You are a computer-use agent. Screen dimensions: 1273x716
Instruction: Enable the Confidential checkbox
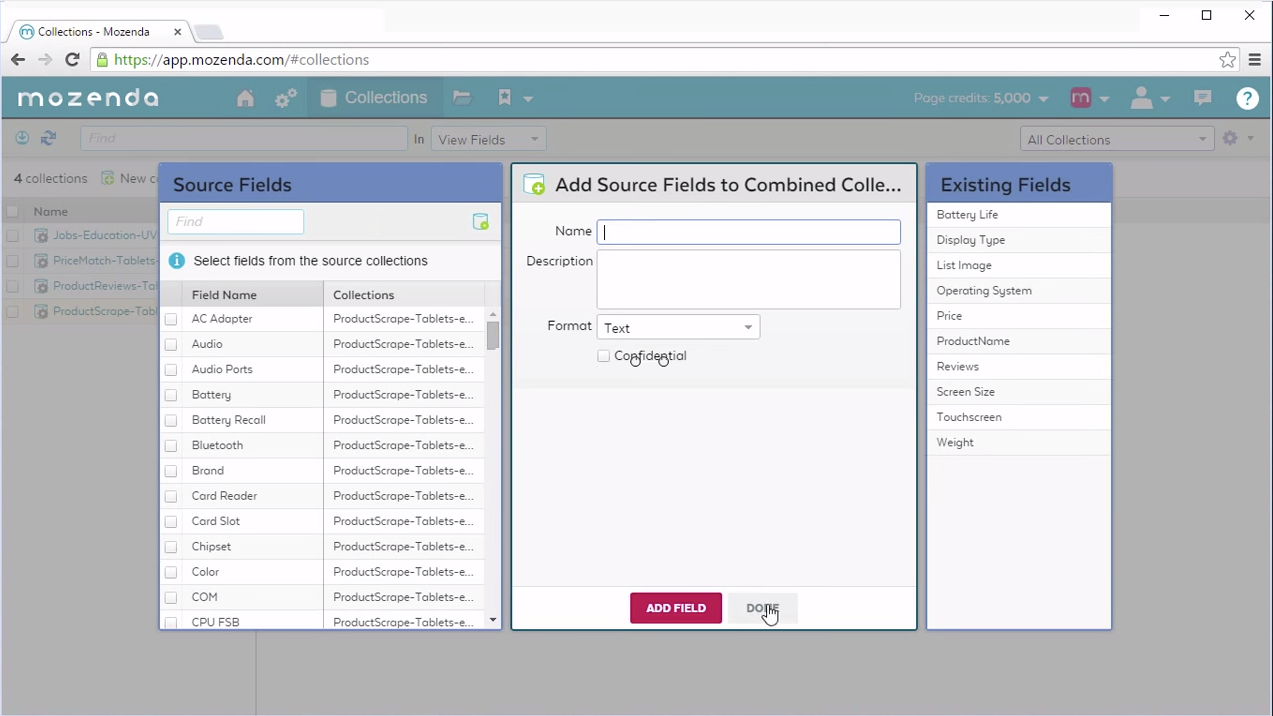603,356
